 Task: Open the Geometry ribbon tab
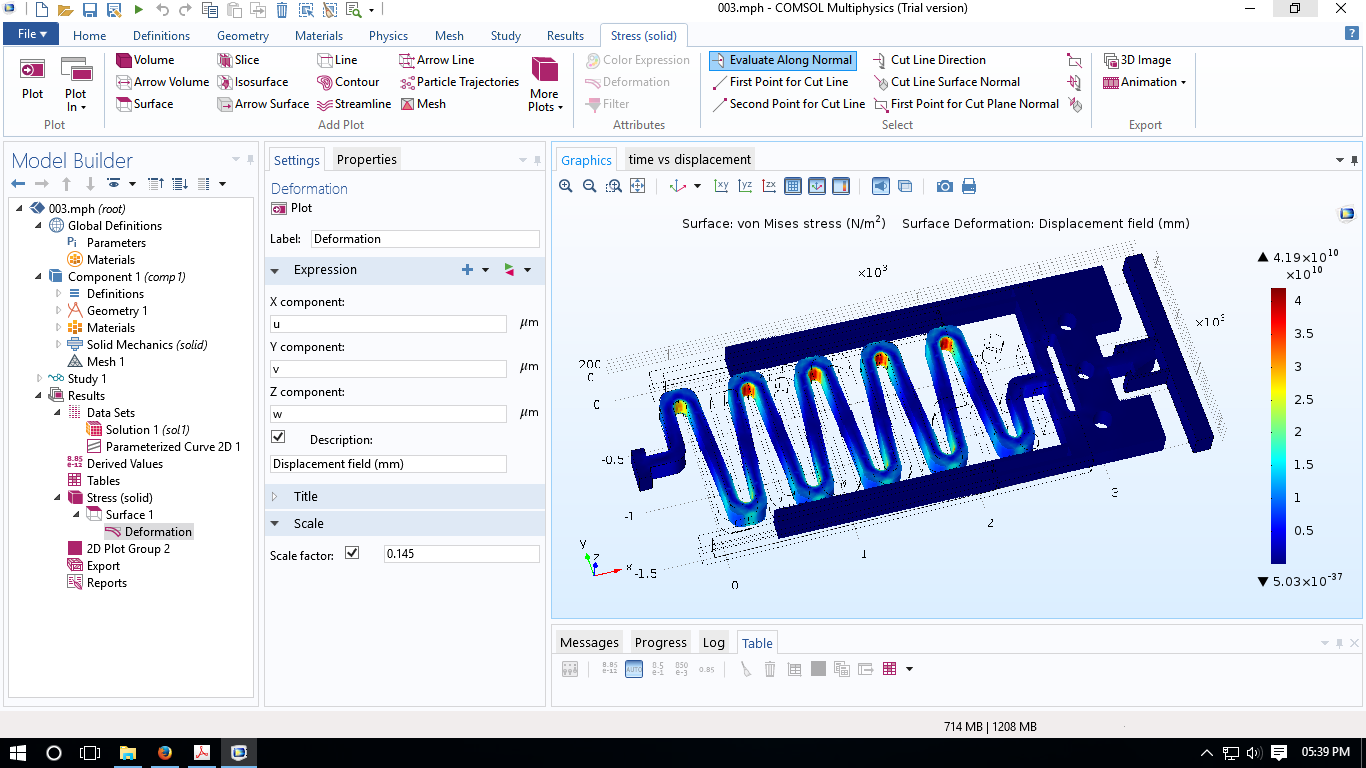click(x=243, y=36)
